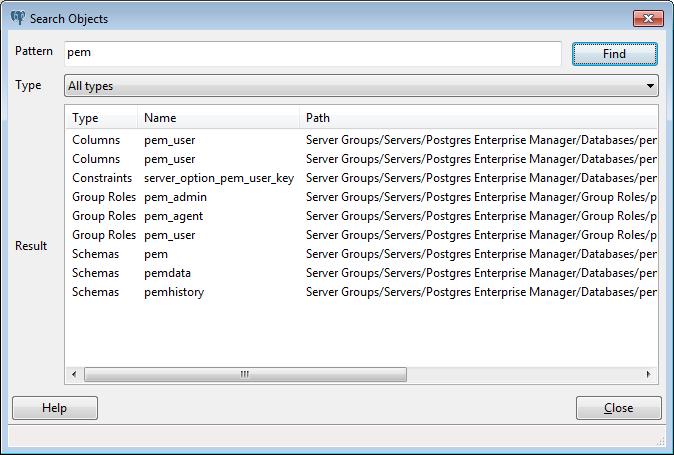The image size is (674, 455).
Task: Select the pem_agent Group Roles result
Action: [175, 216]
